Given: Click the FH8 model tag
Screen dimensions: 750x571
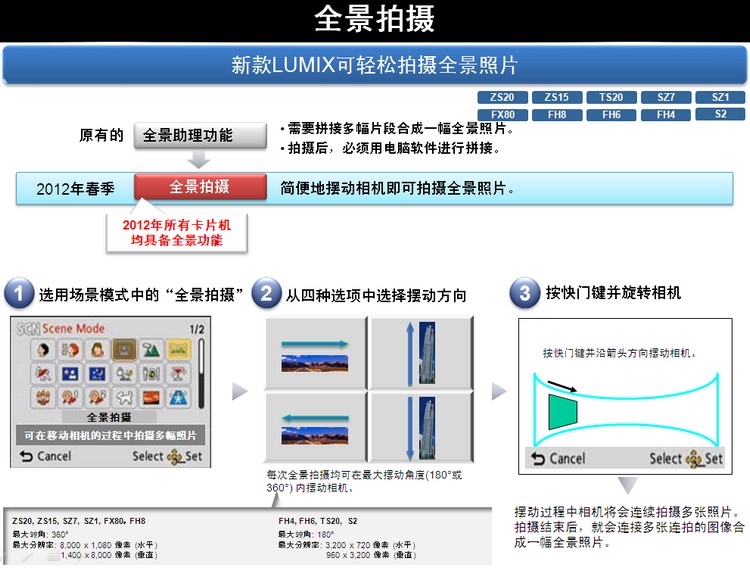Looking at the screenshot, I should pyautogui.click(x=557, y=115).
